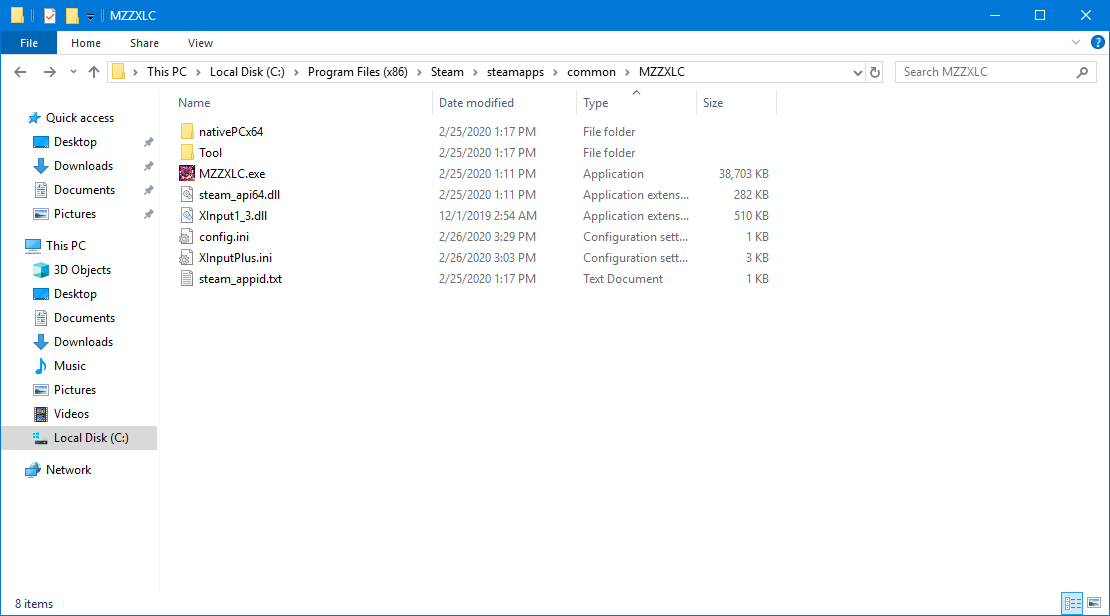Click the MZZXLC.exe application icon
The height and width of the screenshot is (616, 1110).
(187, 174)
